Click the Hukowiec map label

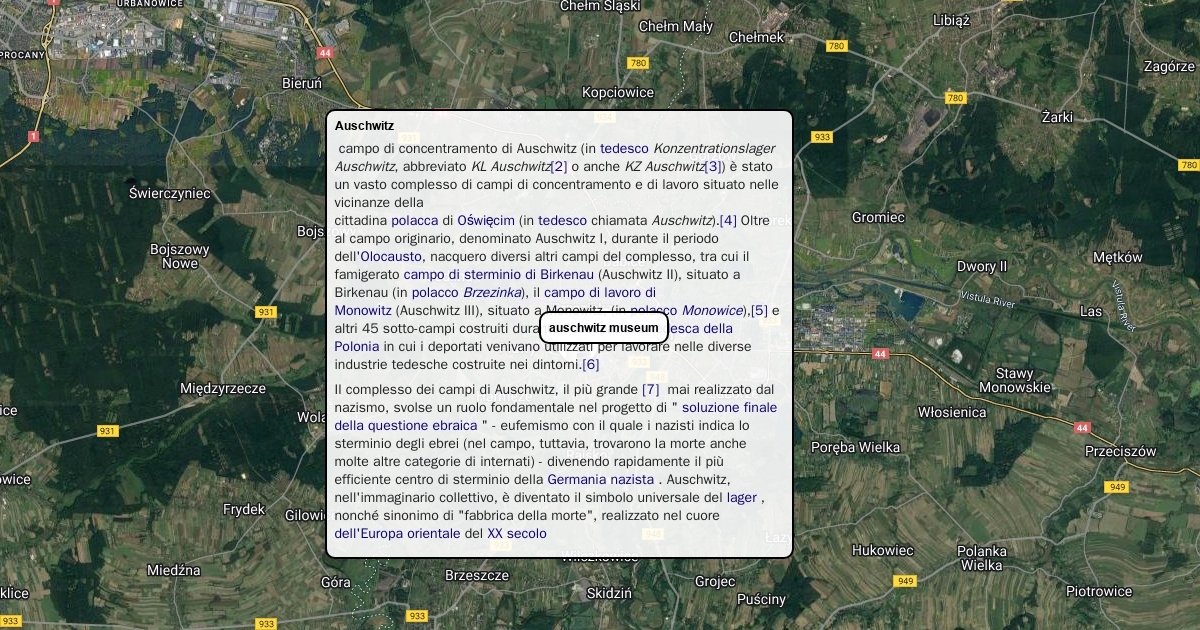pos(883,550)
